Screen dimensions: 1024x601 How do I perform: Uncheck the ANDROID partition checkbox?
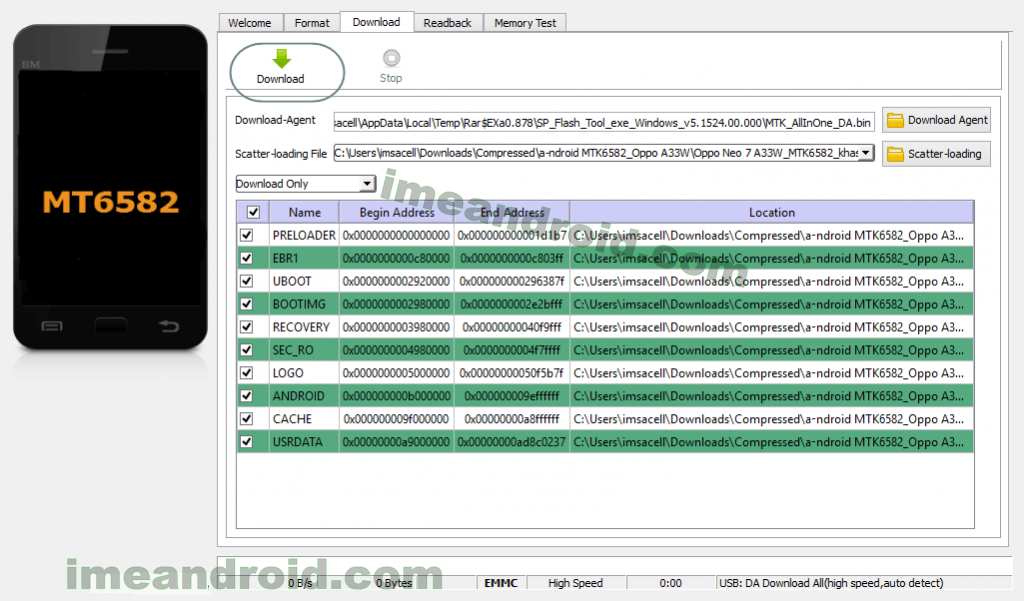(246, 396)
